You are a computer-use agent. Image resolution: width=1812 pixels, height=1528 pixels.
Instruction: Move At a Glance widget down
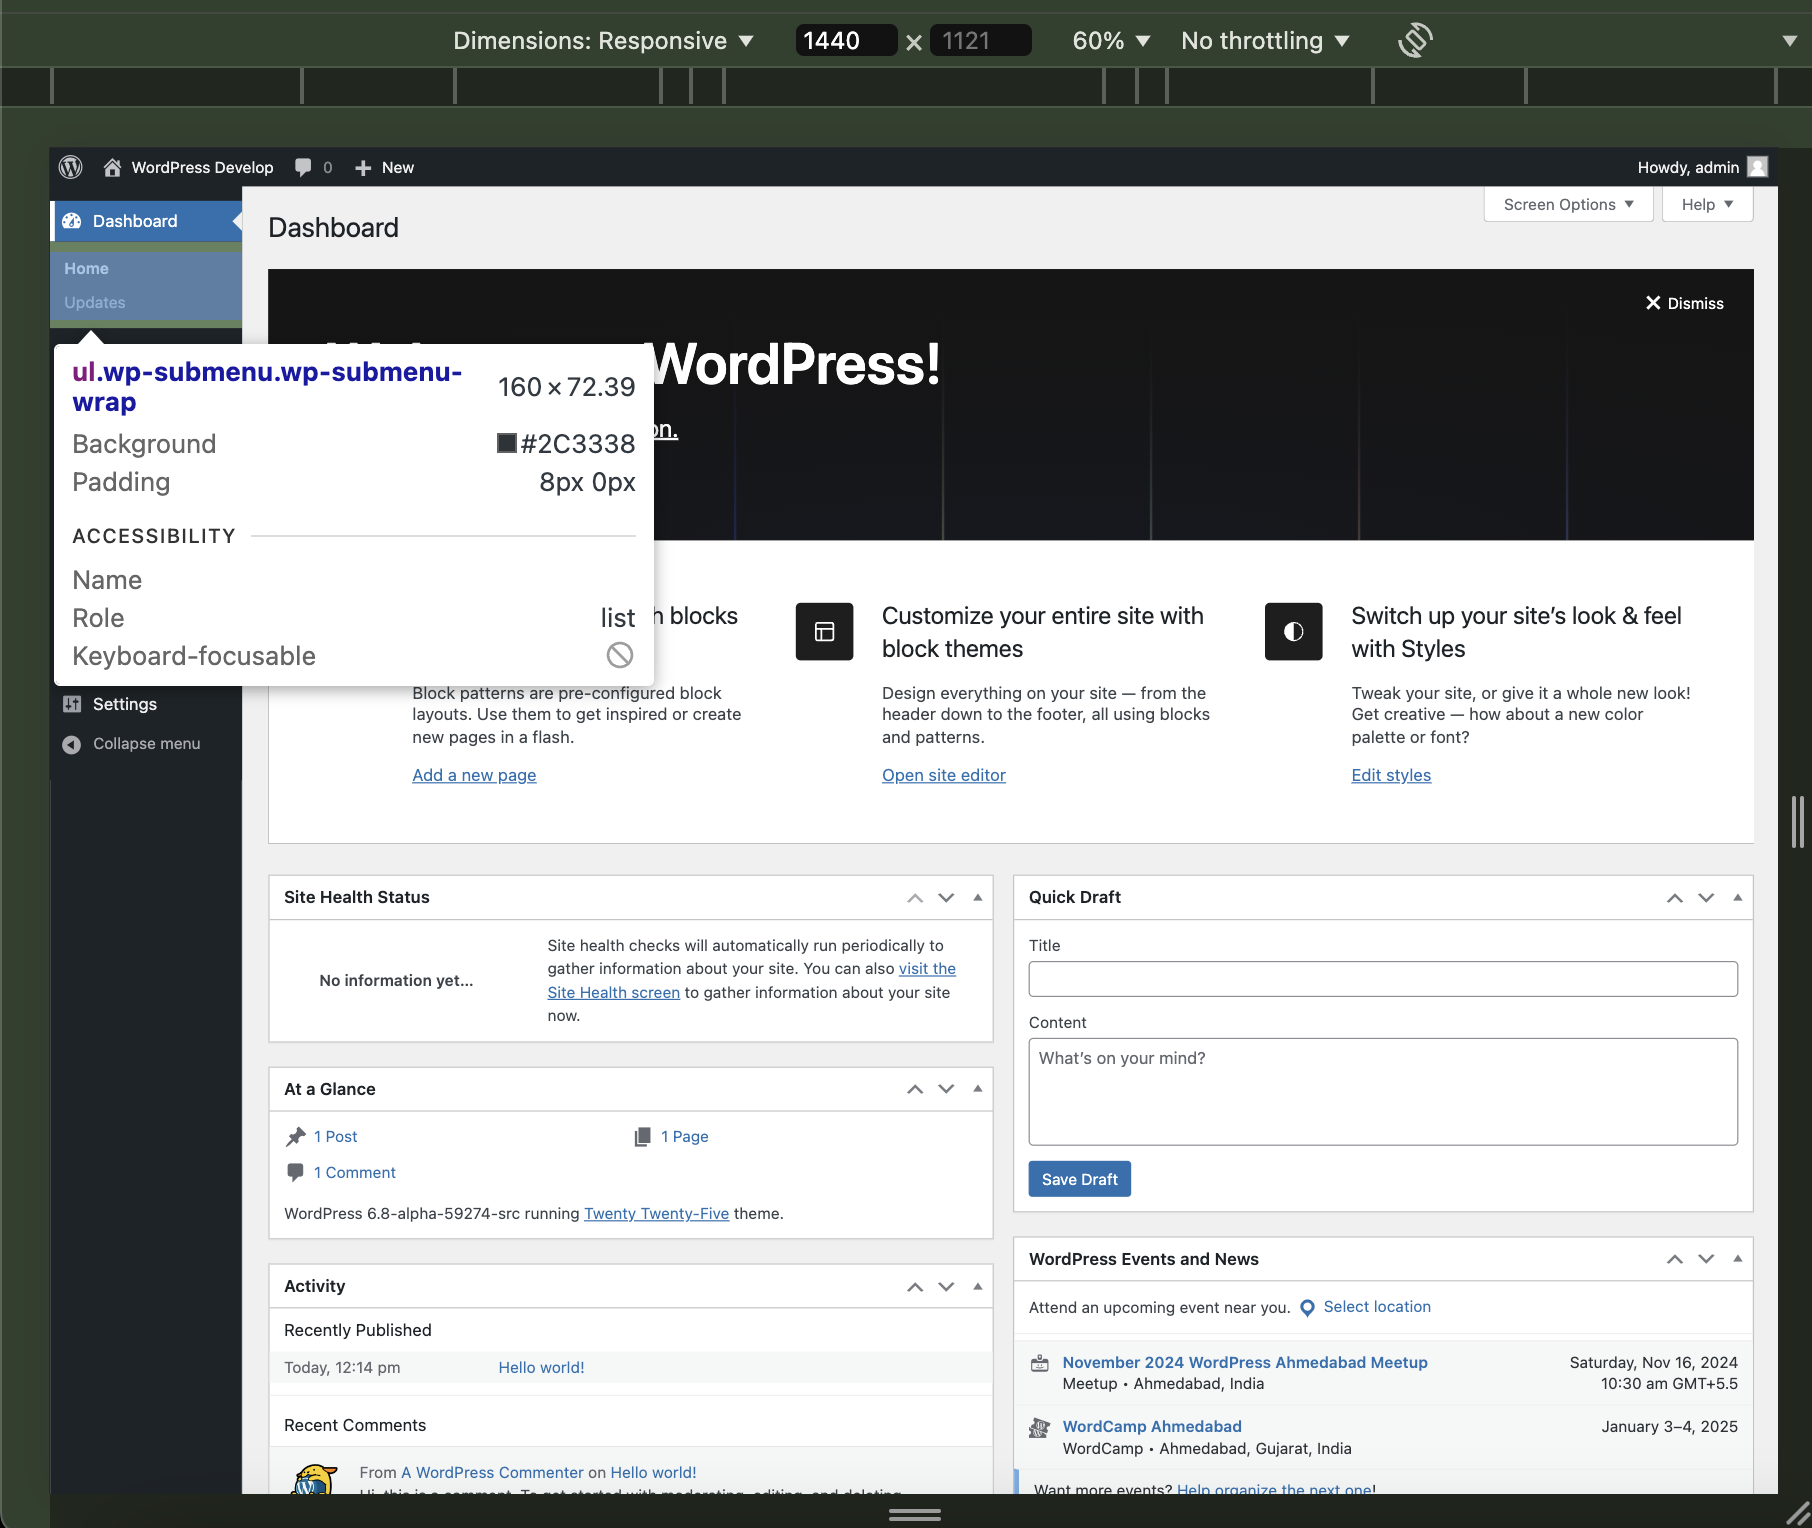point(946,1089)
